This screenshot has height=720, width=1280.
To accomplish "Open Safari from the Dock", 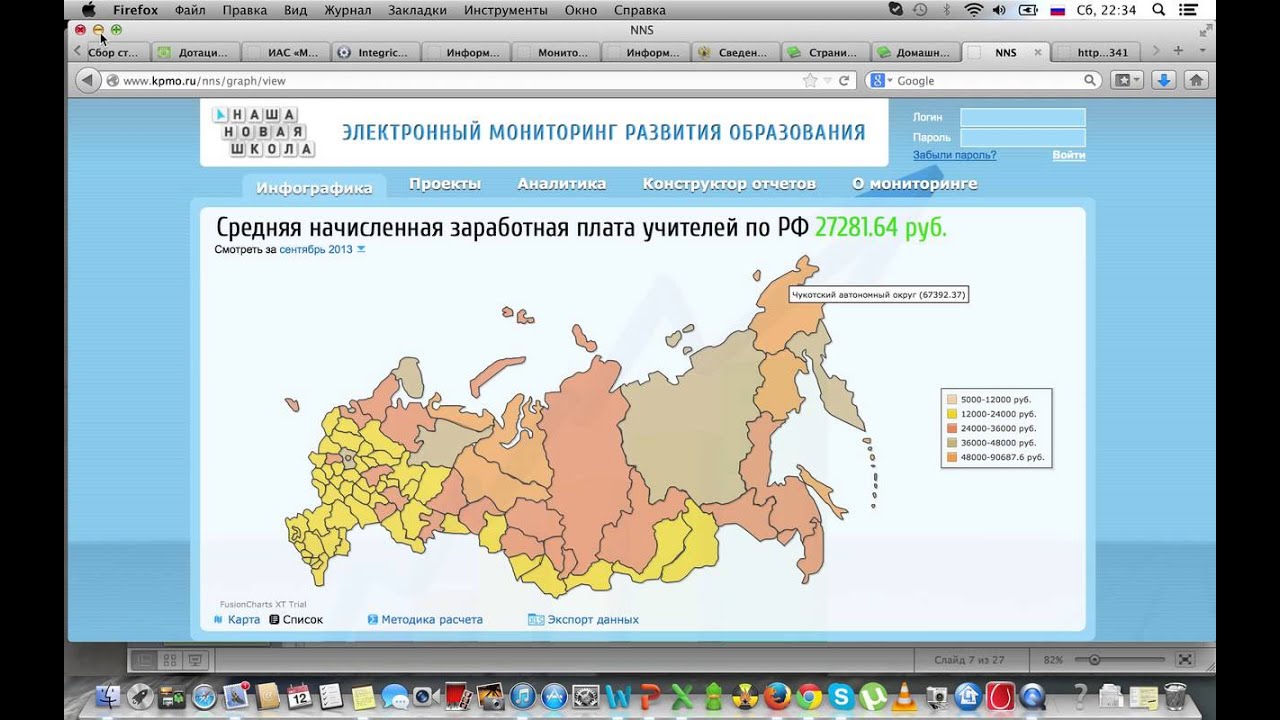I will click(x=204, y=696).
